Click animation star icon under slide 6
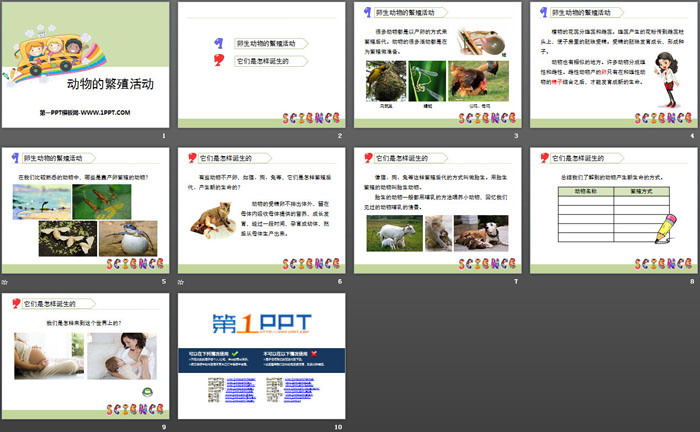The image size is (700, 432). pyautogui.click(x=181, y=282)
